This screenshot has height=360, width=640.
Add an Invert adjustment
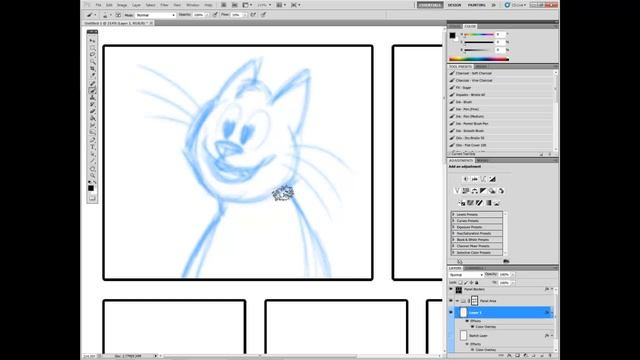point(462,203)
